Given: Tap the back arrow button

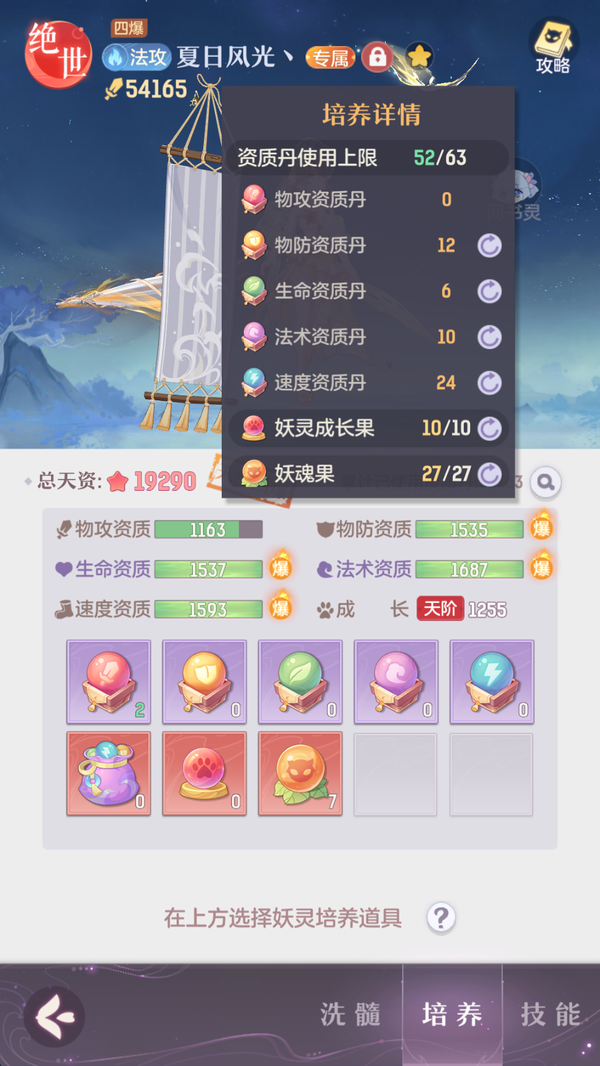Looking at the screenshot, I should pyautogui.click(x=54, y=1016).
